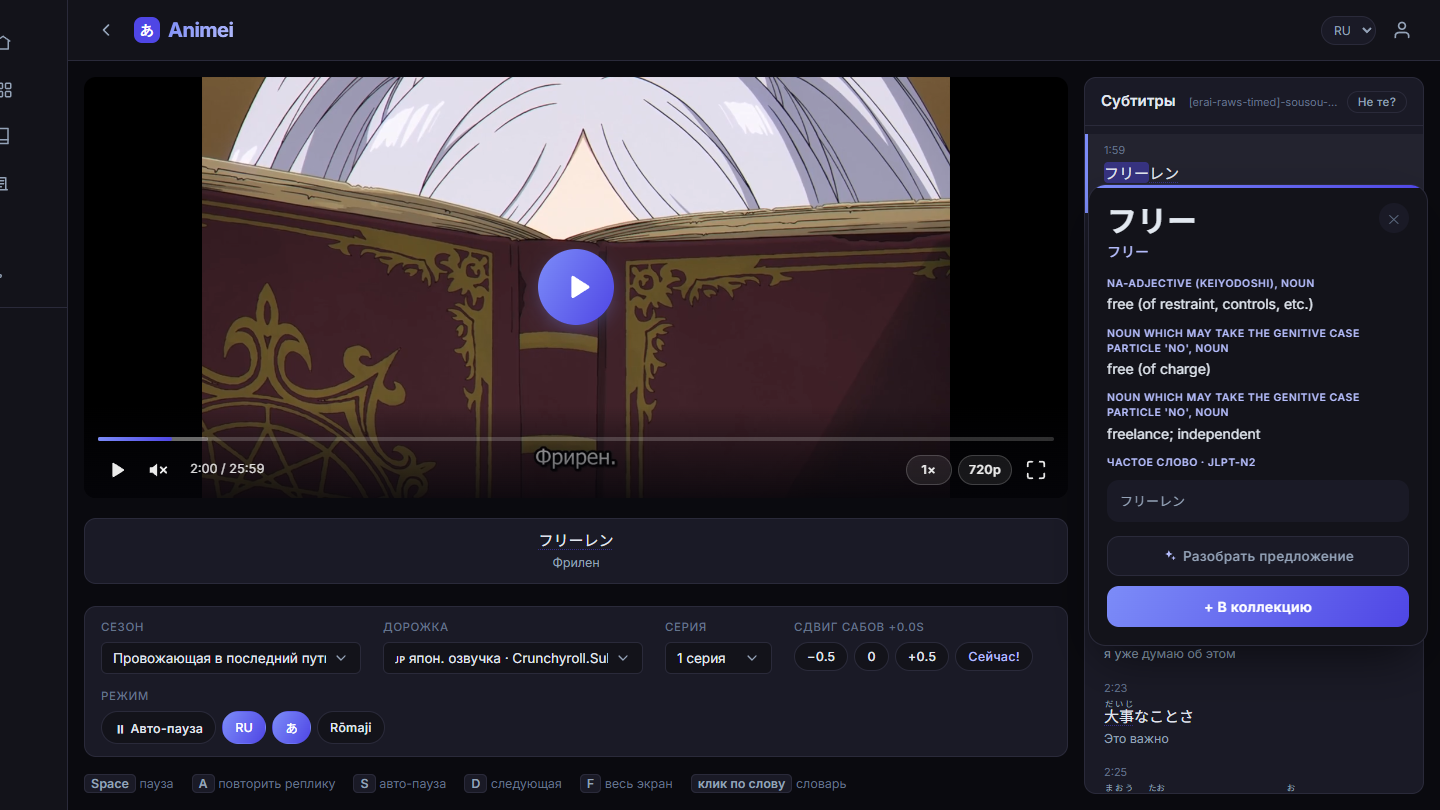Image resolution: width=1440 pixels, height=810 pixels.
Task: Seek on the video progress bar
Action: [x=576, y=439]
